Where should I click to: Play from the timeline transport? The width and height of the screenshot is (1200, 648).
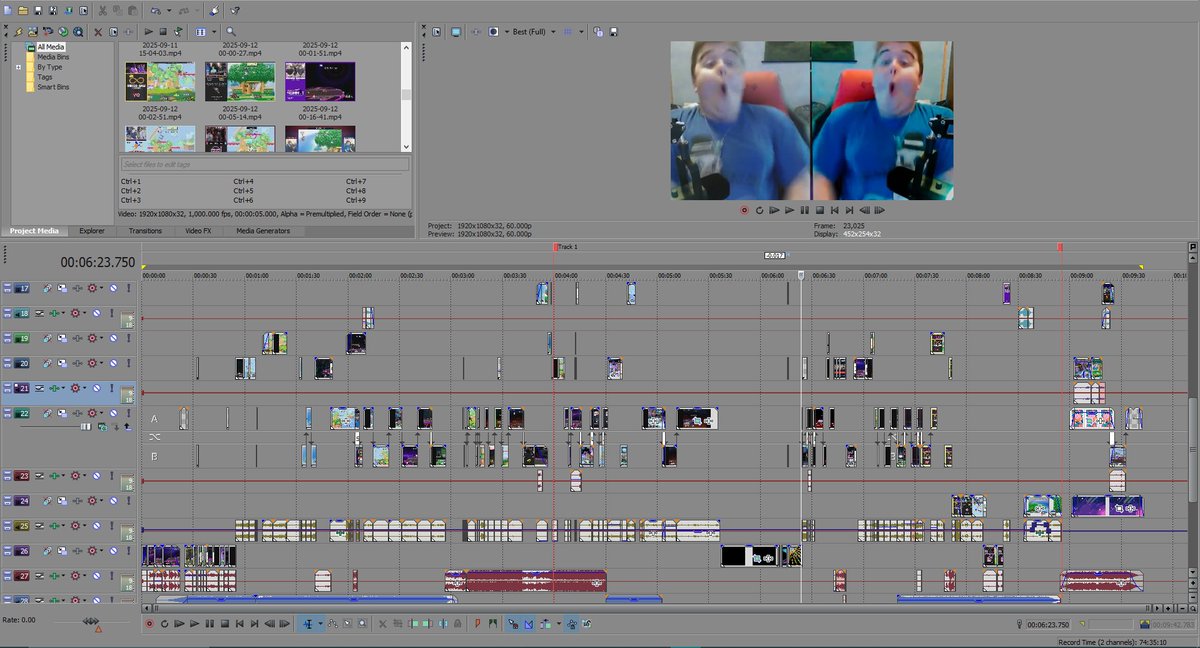pyautogui.click(x=194, y=624)
